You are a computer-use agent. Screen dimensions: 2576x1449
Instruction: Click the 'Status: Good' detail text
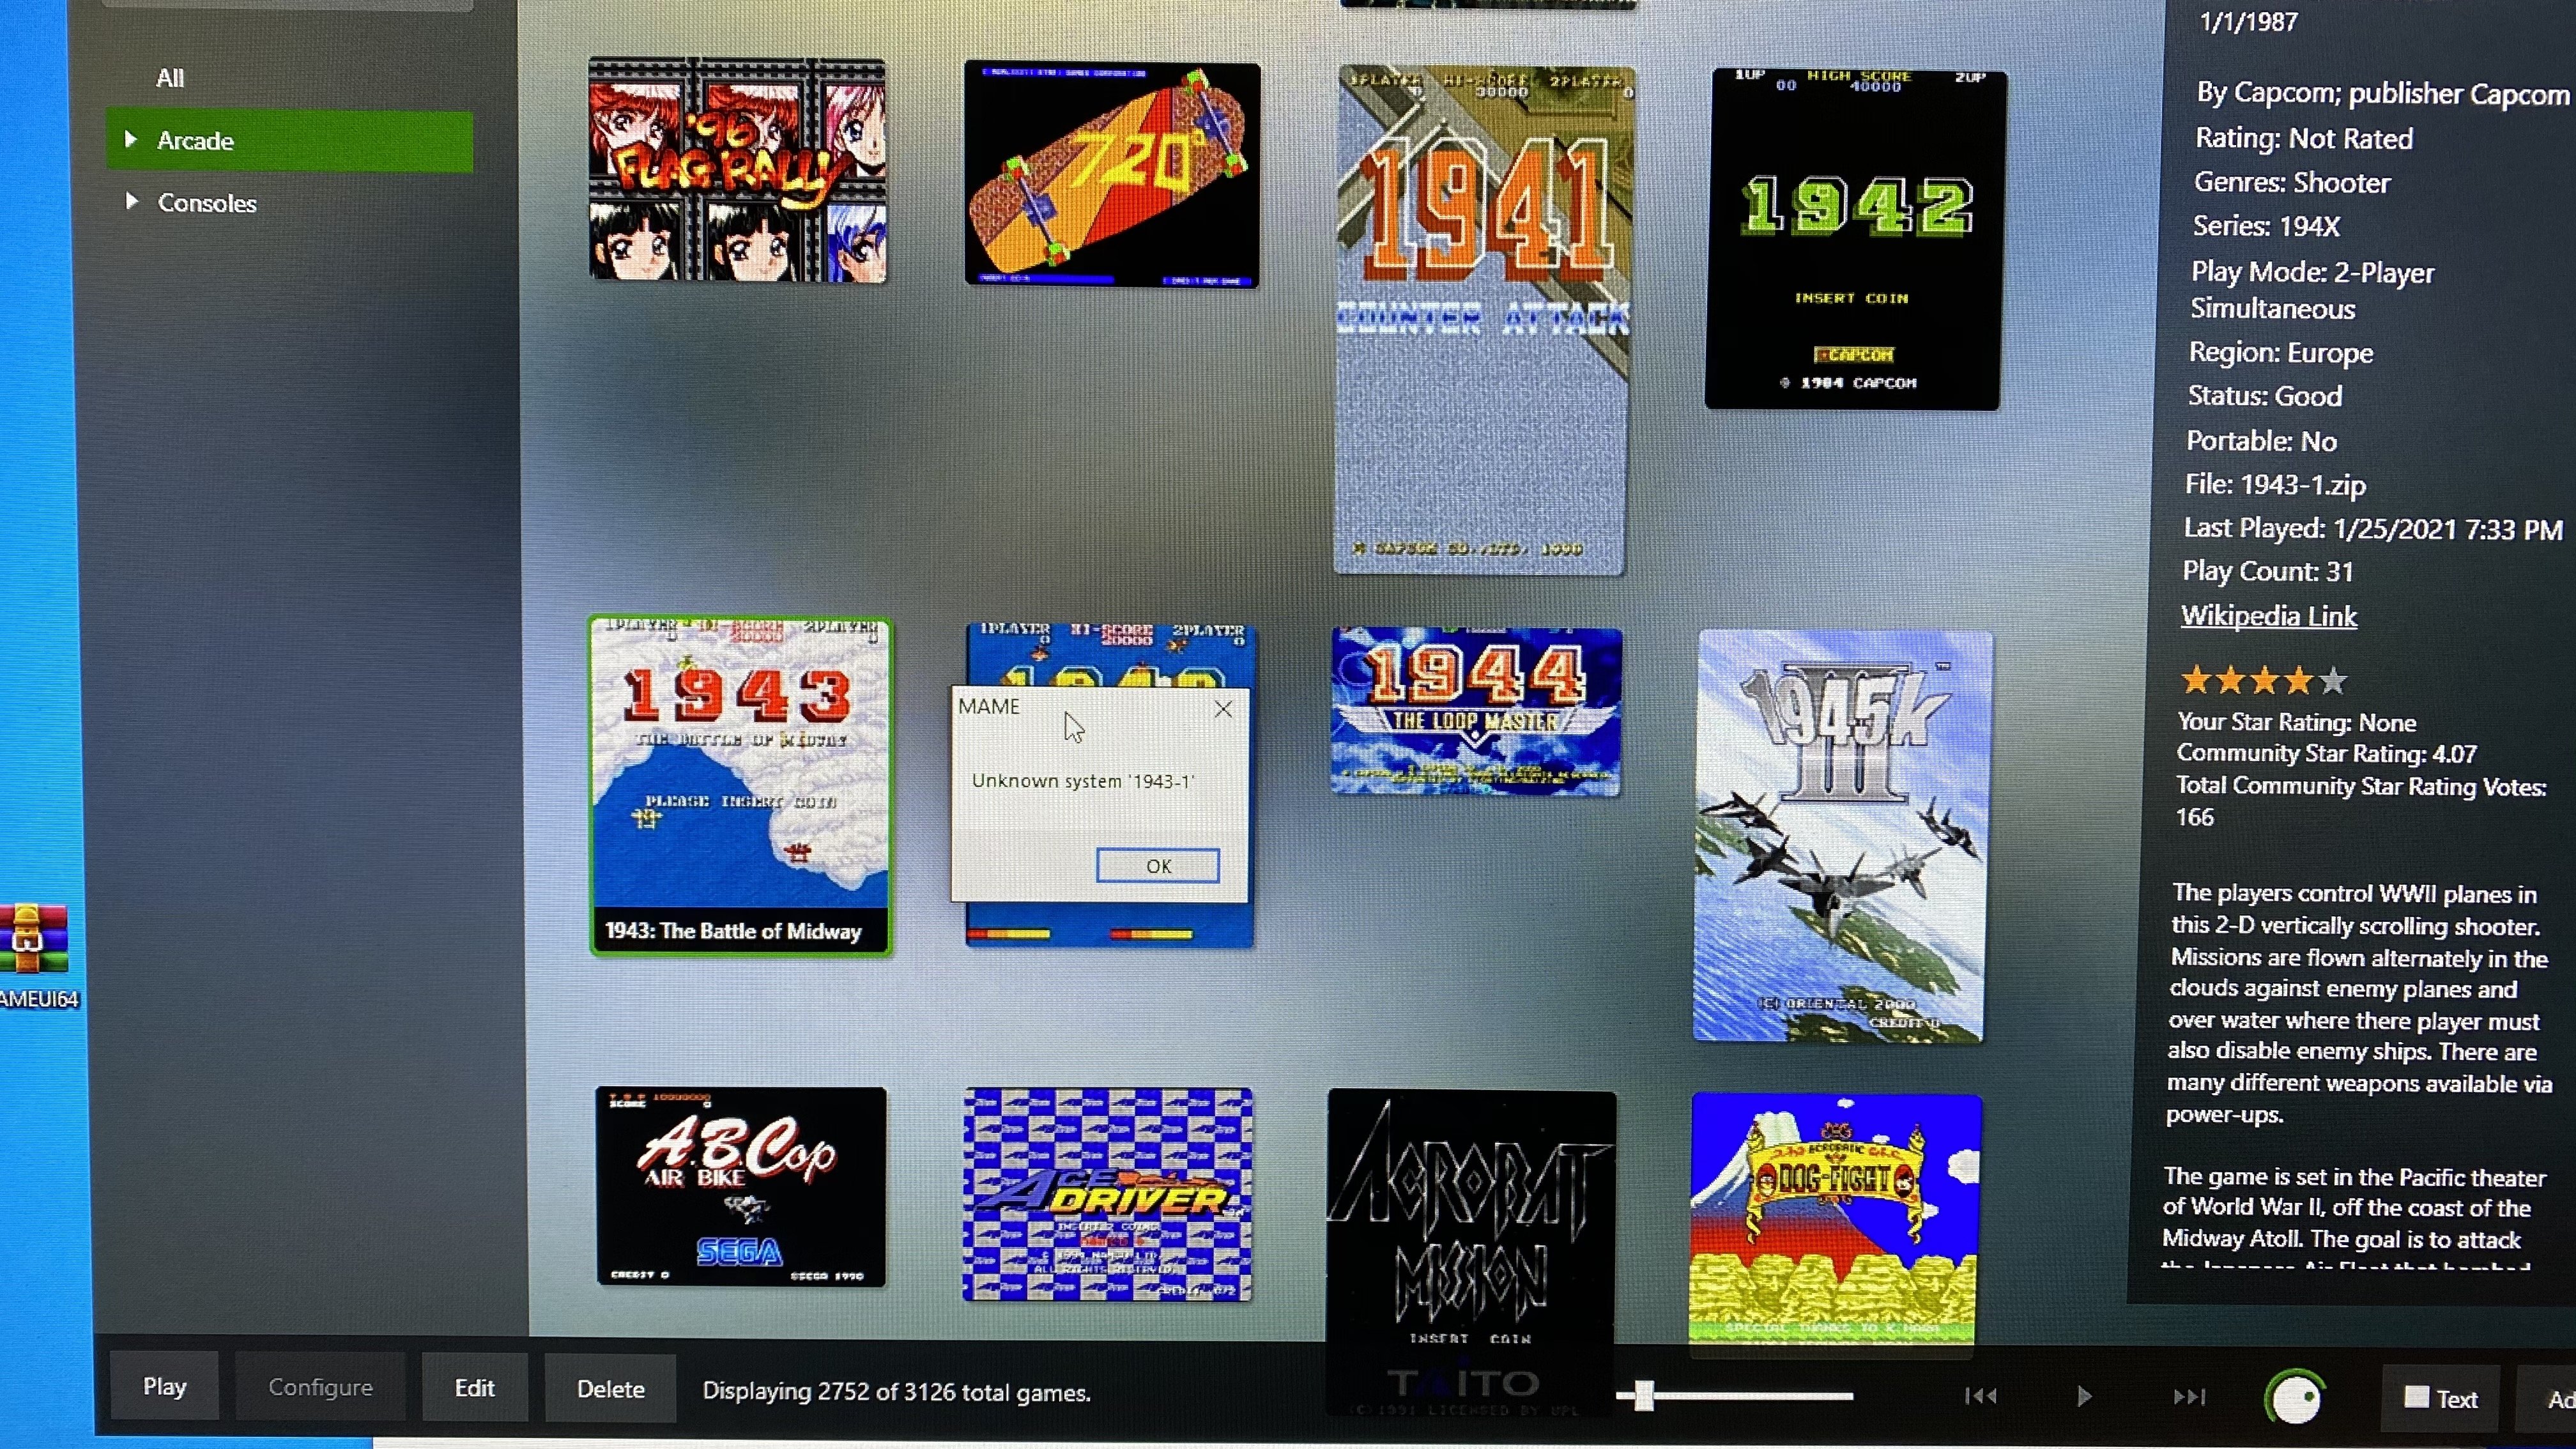2265,396
